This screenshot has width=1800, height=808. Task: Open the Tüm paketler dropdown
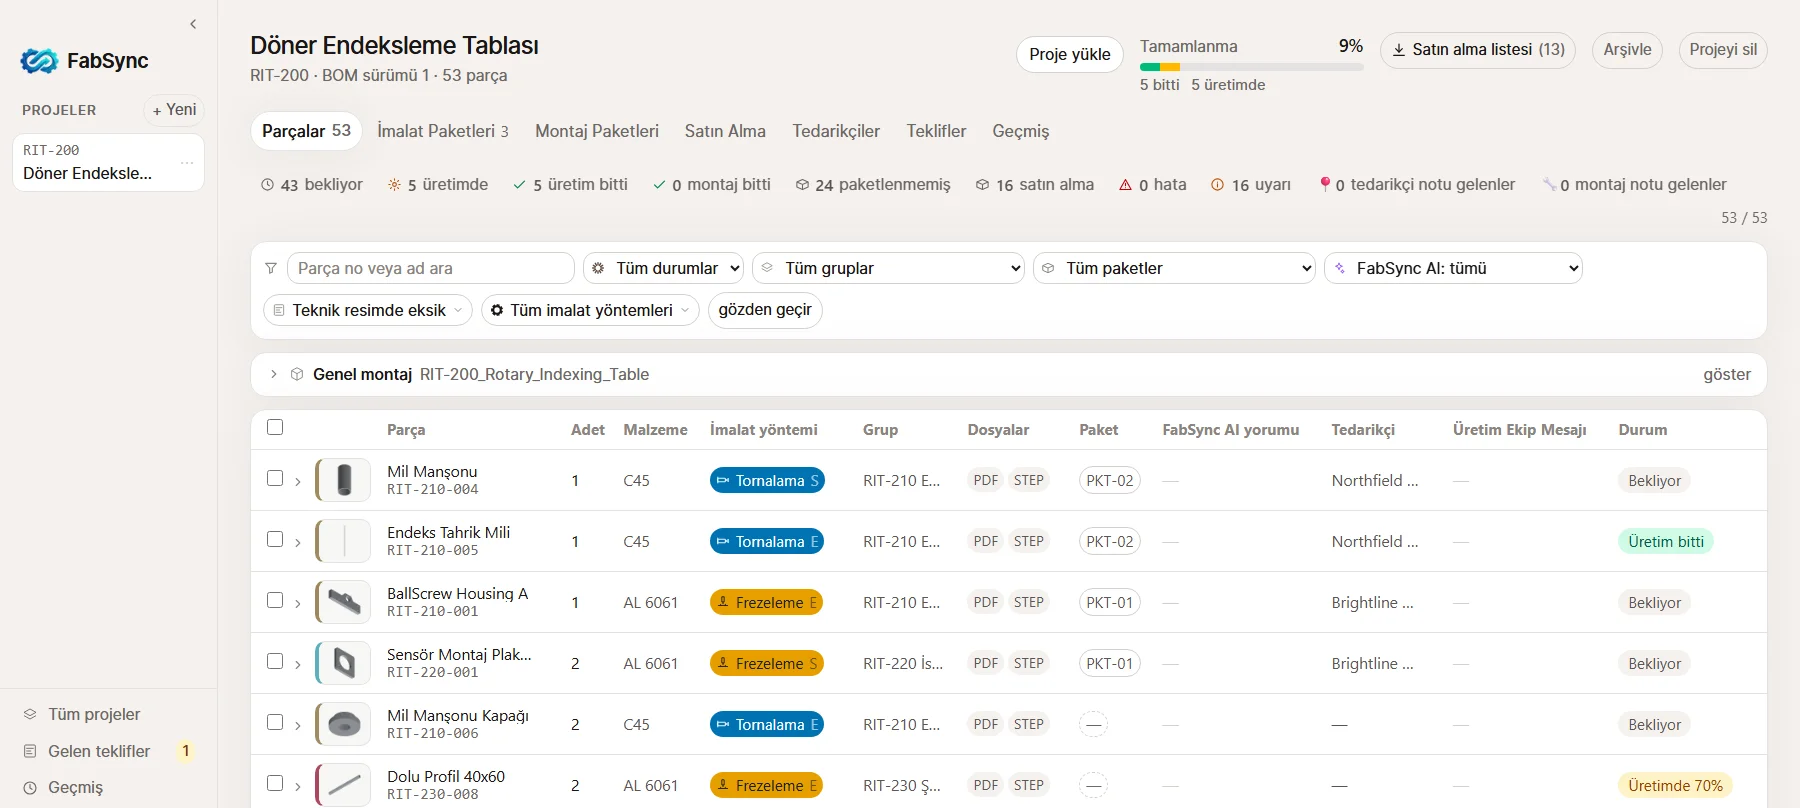(1174, 268)
